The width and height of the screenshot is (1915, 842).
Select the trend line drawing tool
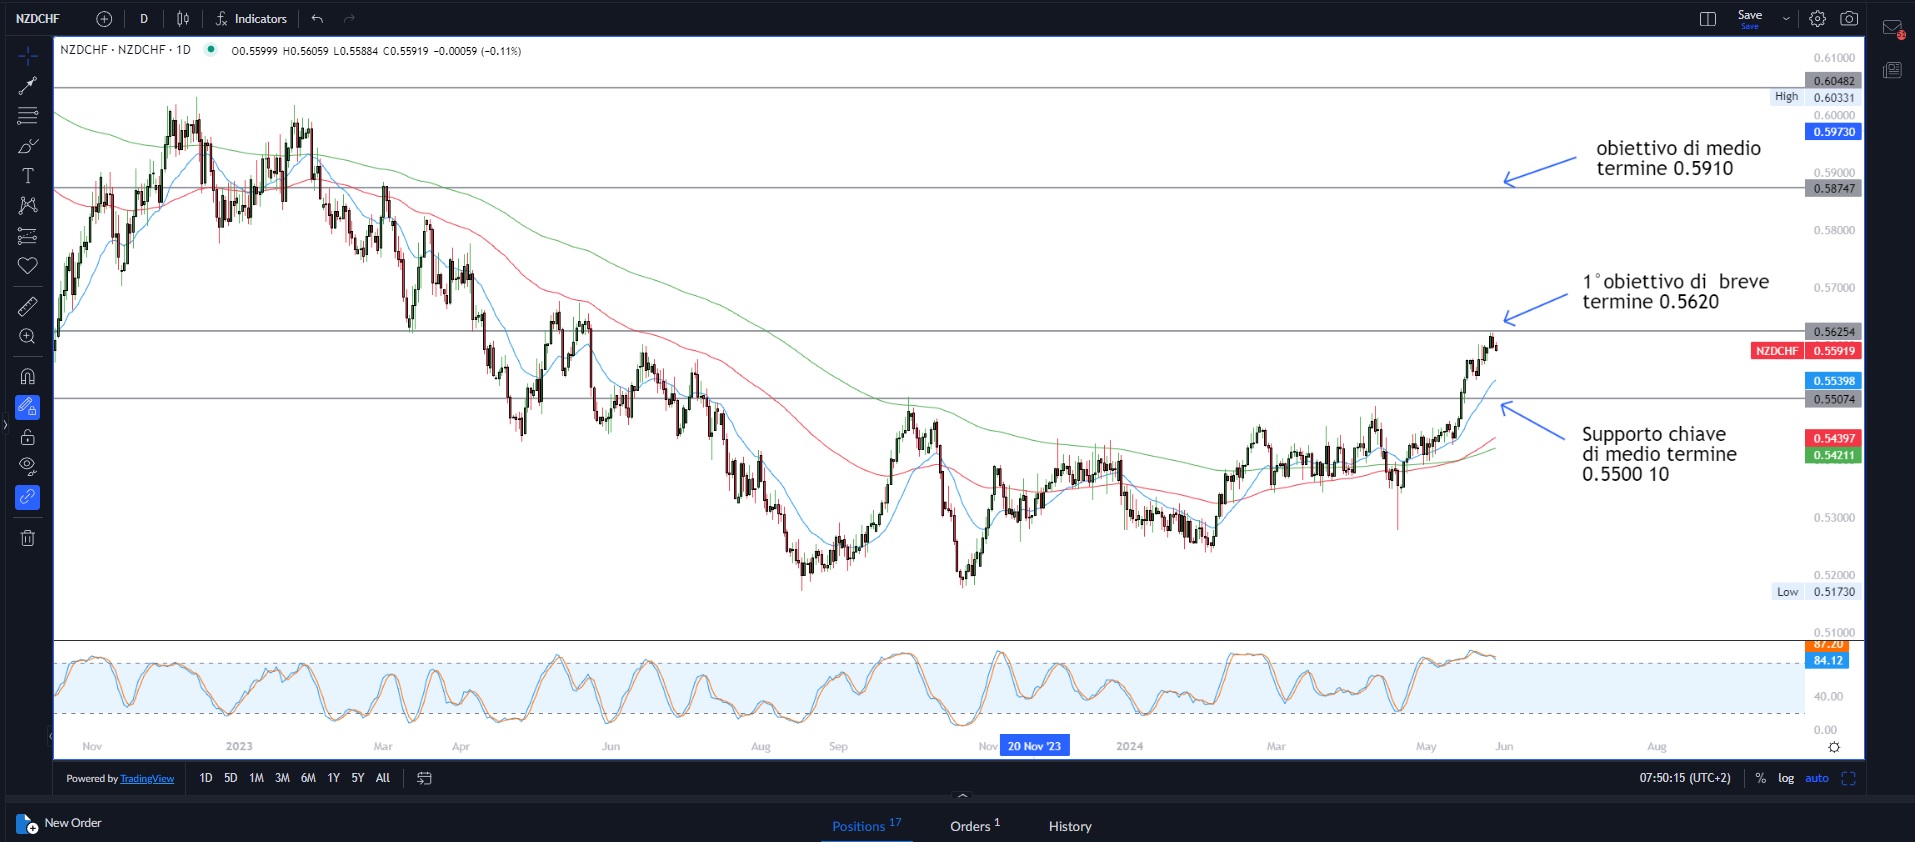28,86
